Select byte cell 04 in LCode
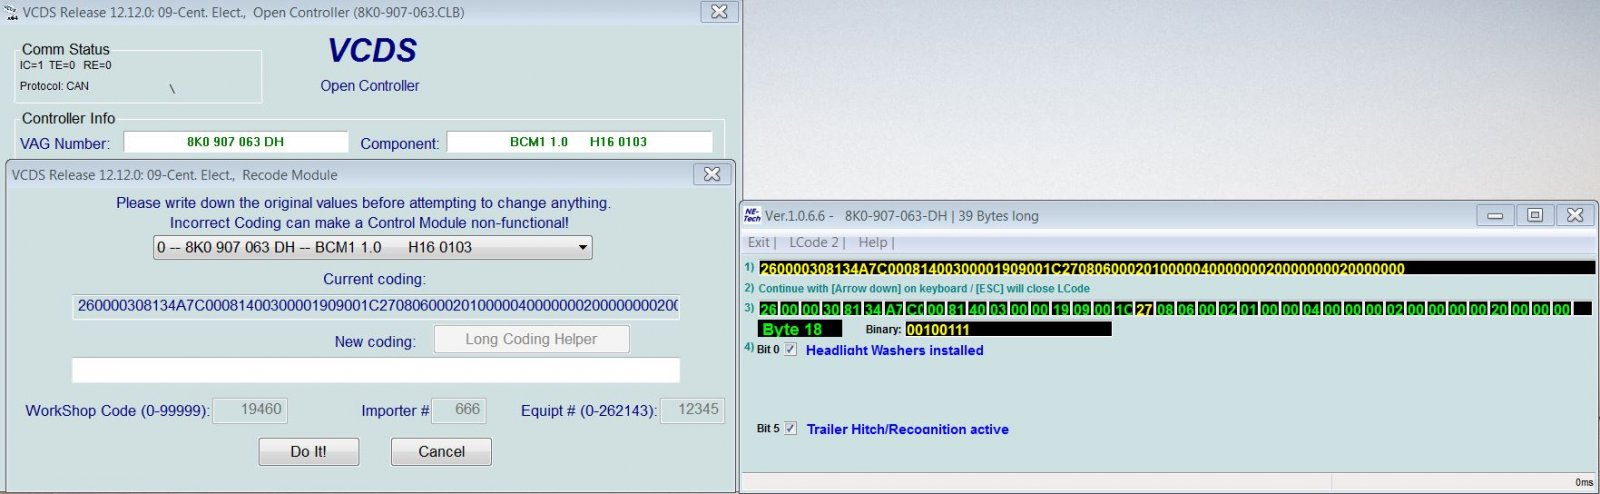 coord(1311,309)
